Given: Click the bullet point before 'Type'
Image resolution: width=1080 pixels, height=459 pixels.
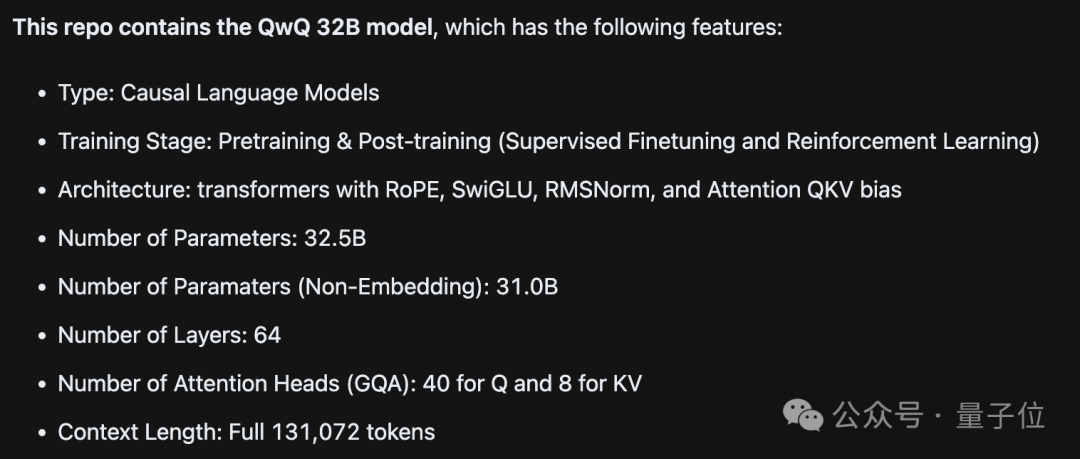Looking at the screenshot, I should pyautogui.click(x=43, y=94).
